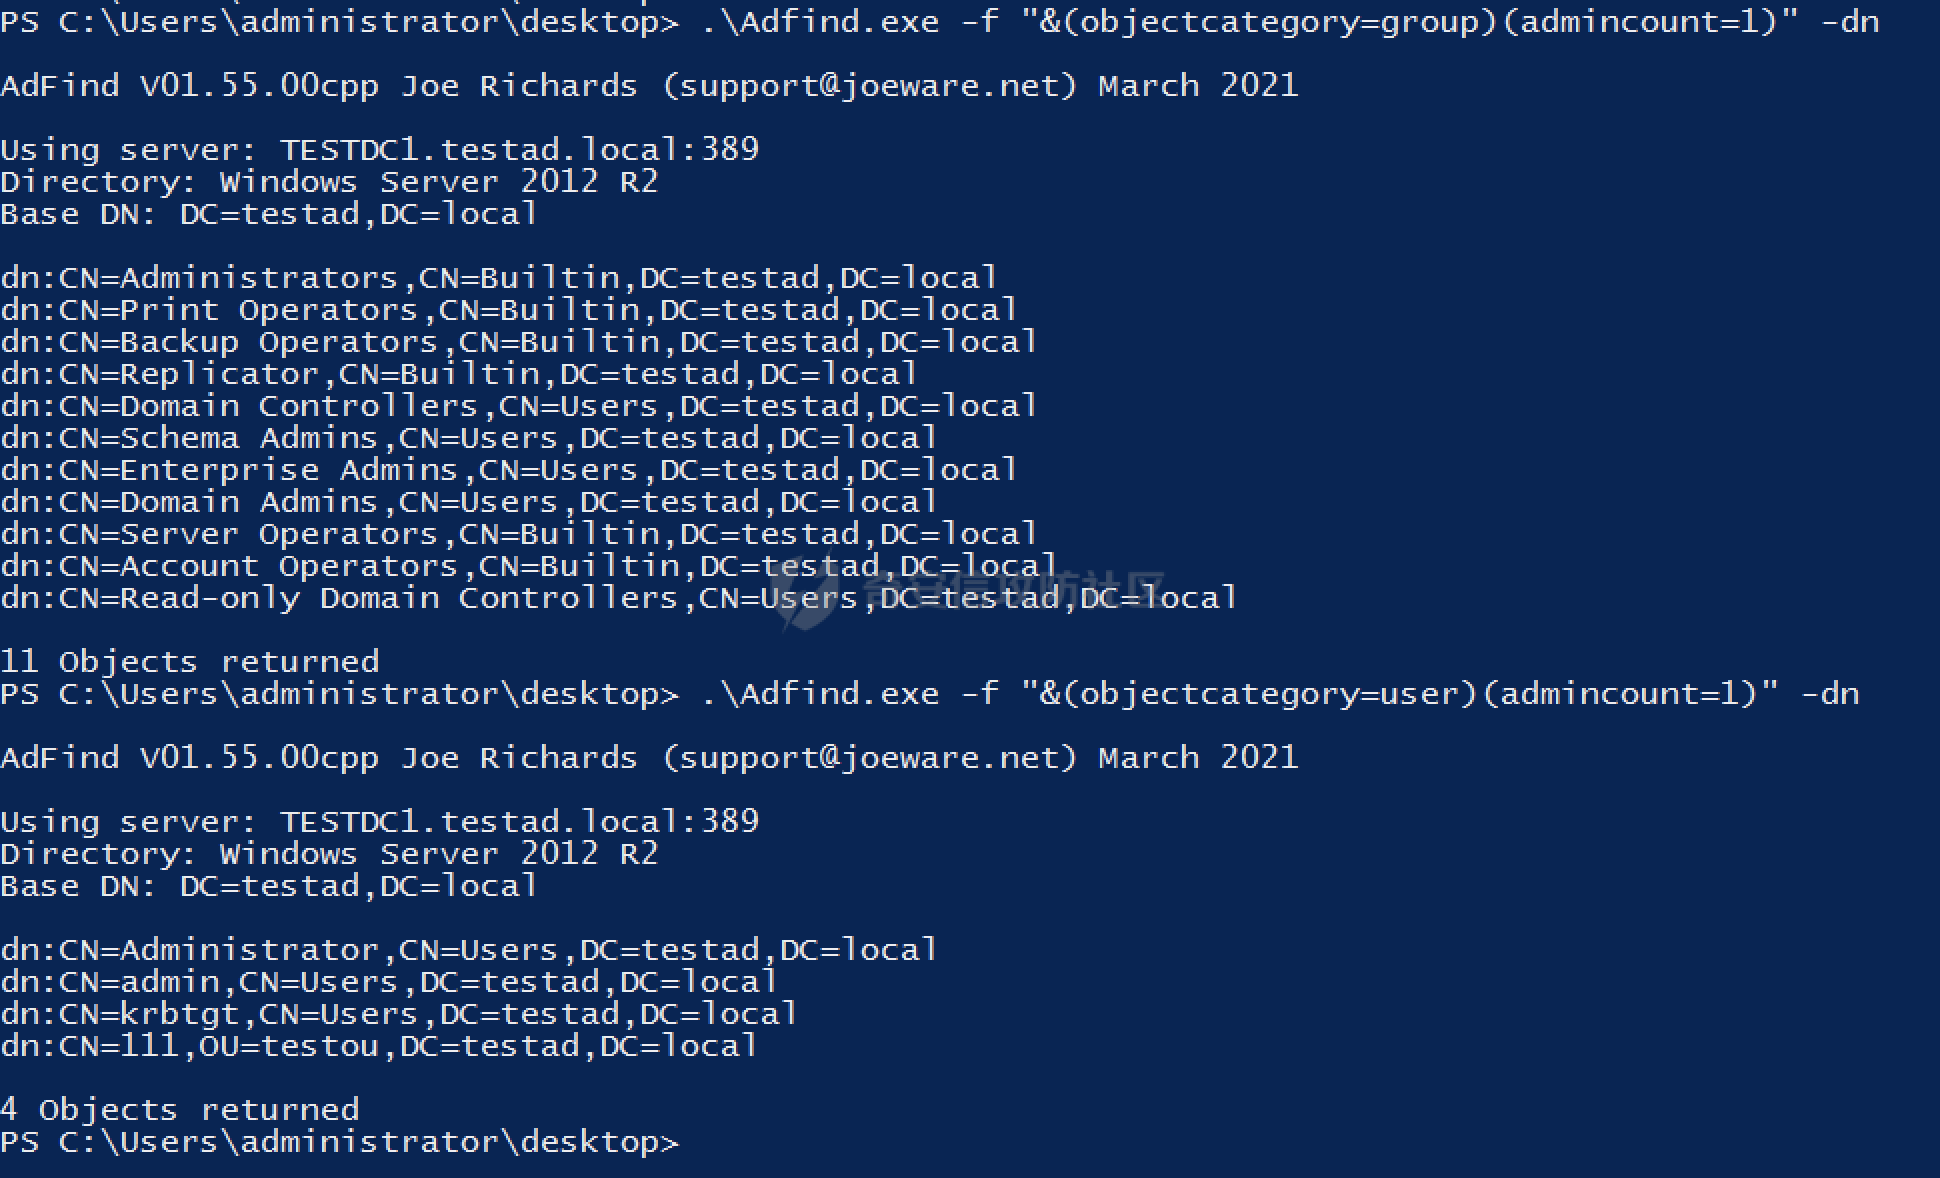The width and height of the screenshot is (1940, 1178).
Task: Click the Backup Operators DN entry
Action: click(x=518, y=341)
